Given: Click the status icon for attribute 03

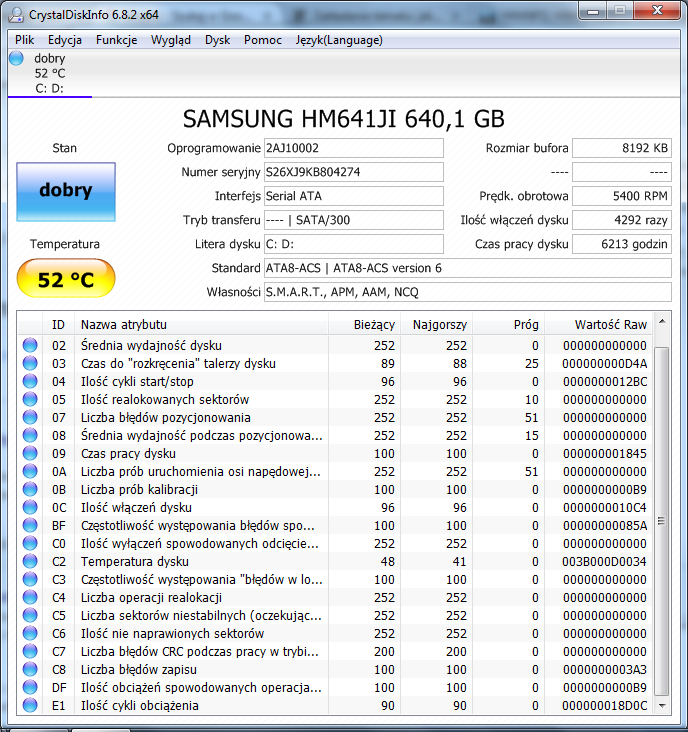Looking at the screenshot, I should [x=30, y=363].
